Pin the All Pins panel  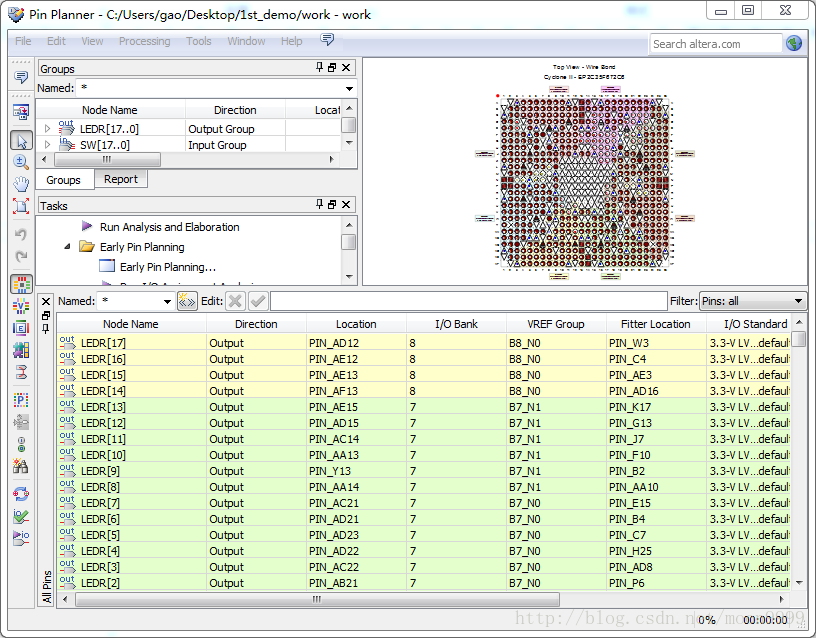coord(46,328)
